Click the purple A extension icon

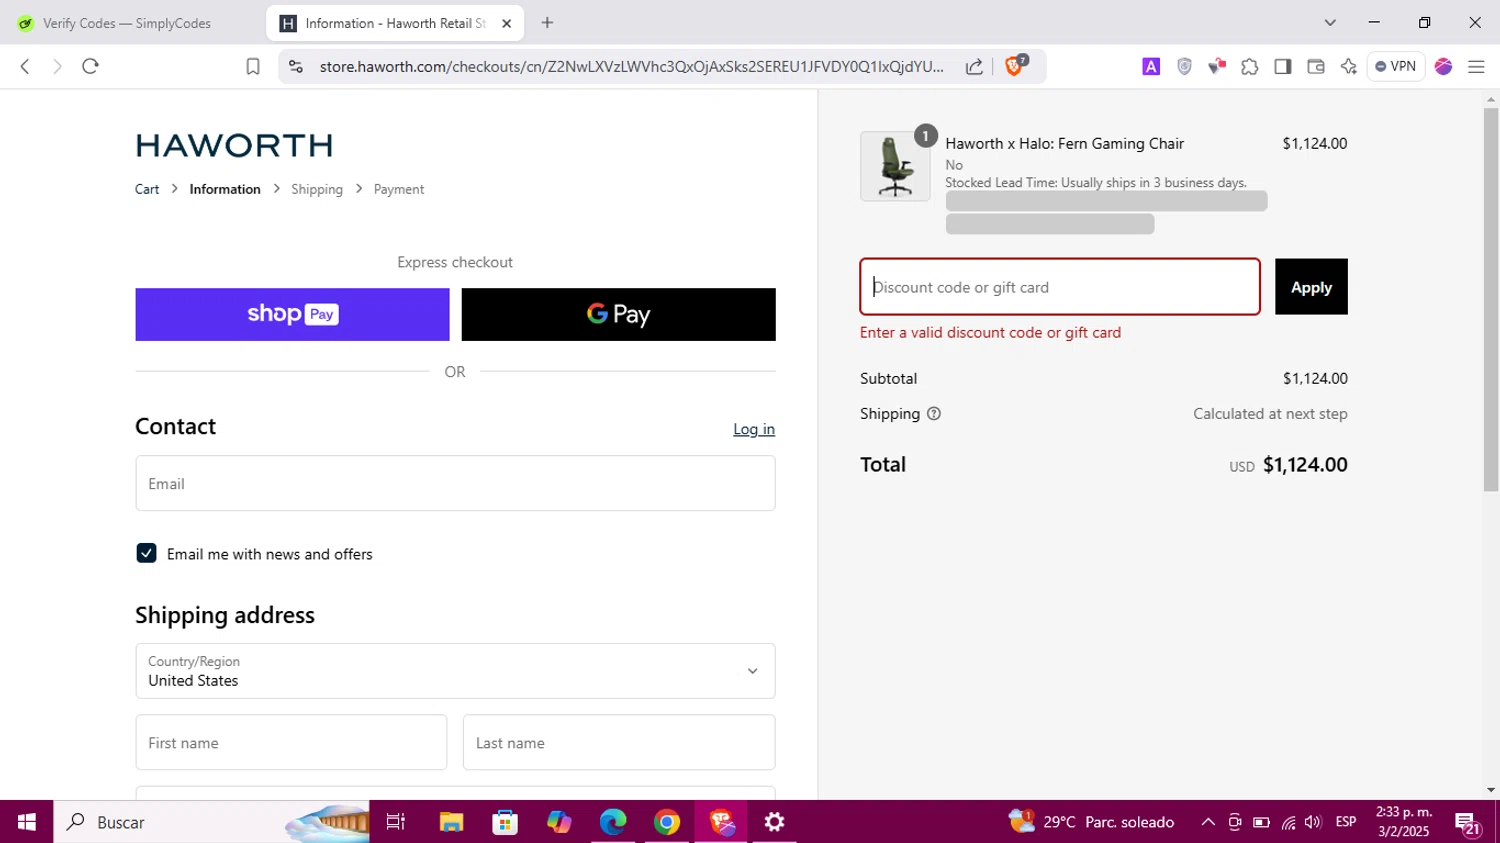point(1151,66)
